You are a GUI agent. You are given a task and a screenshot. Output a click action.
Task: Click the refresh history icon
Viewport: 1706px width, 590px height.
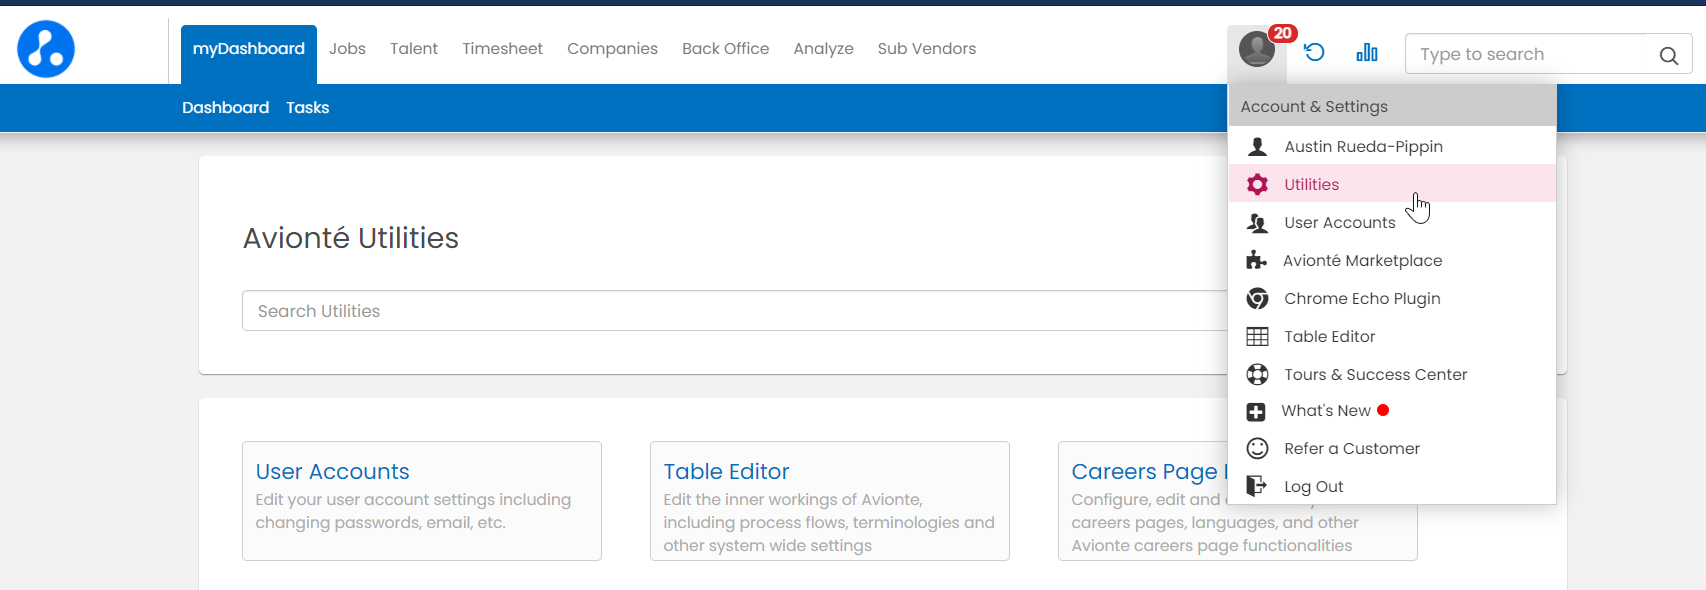[x=1314, y=52]
